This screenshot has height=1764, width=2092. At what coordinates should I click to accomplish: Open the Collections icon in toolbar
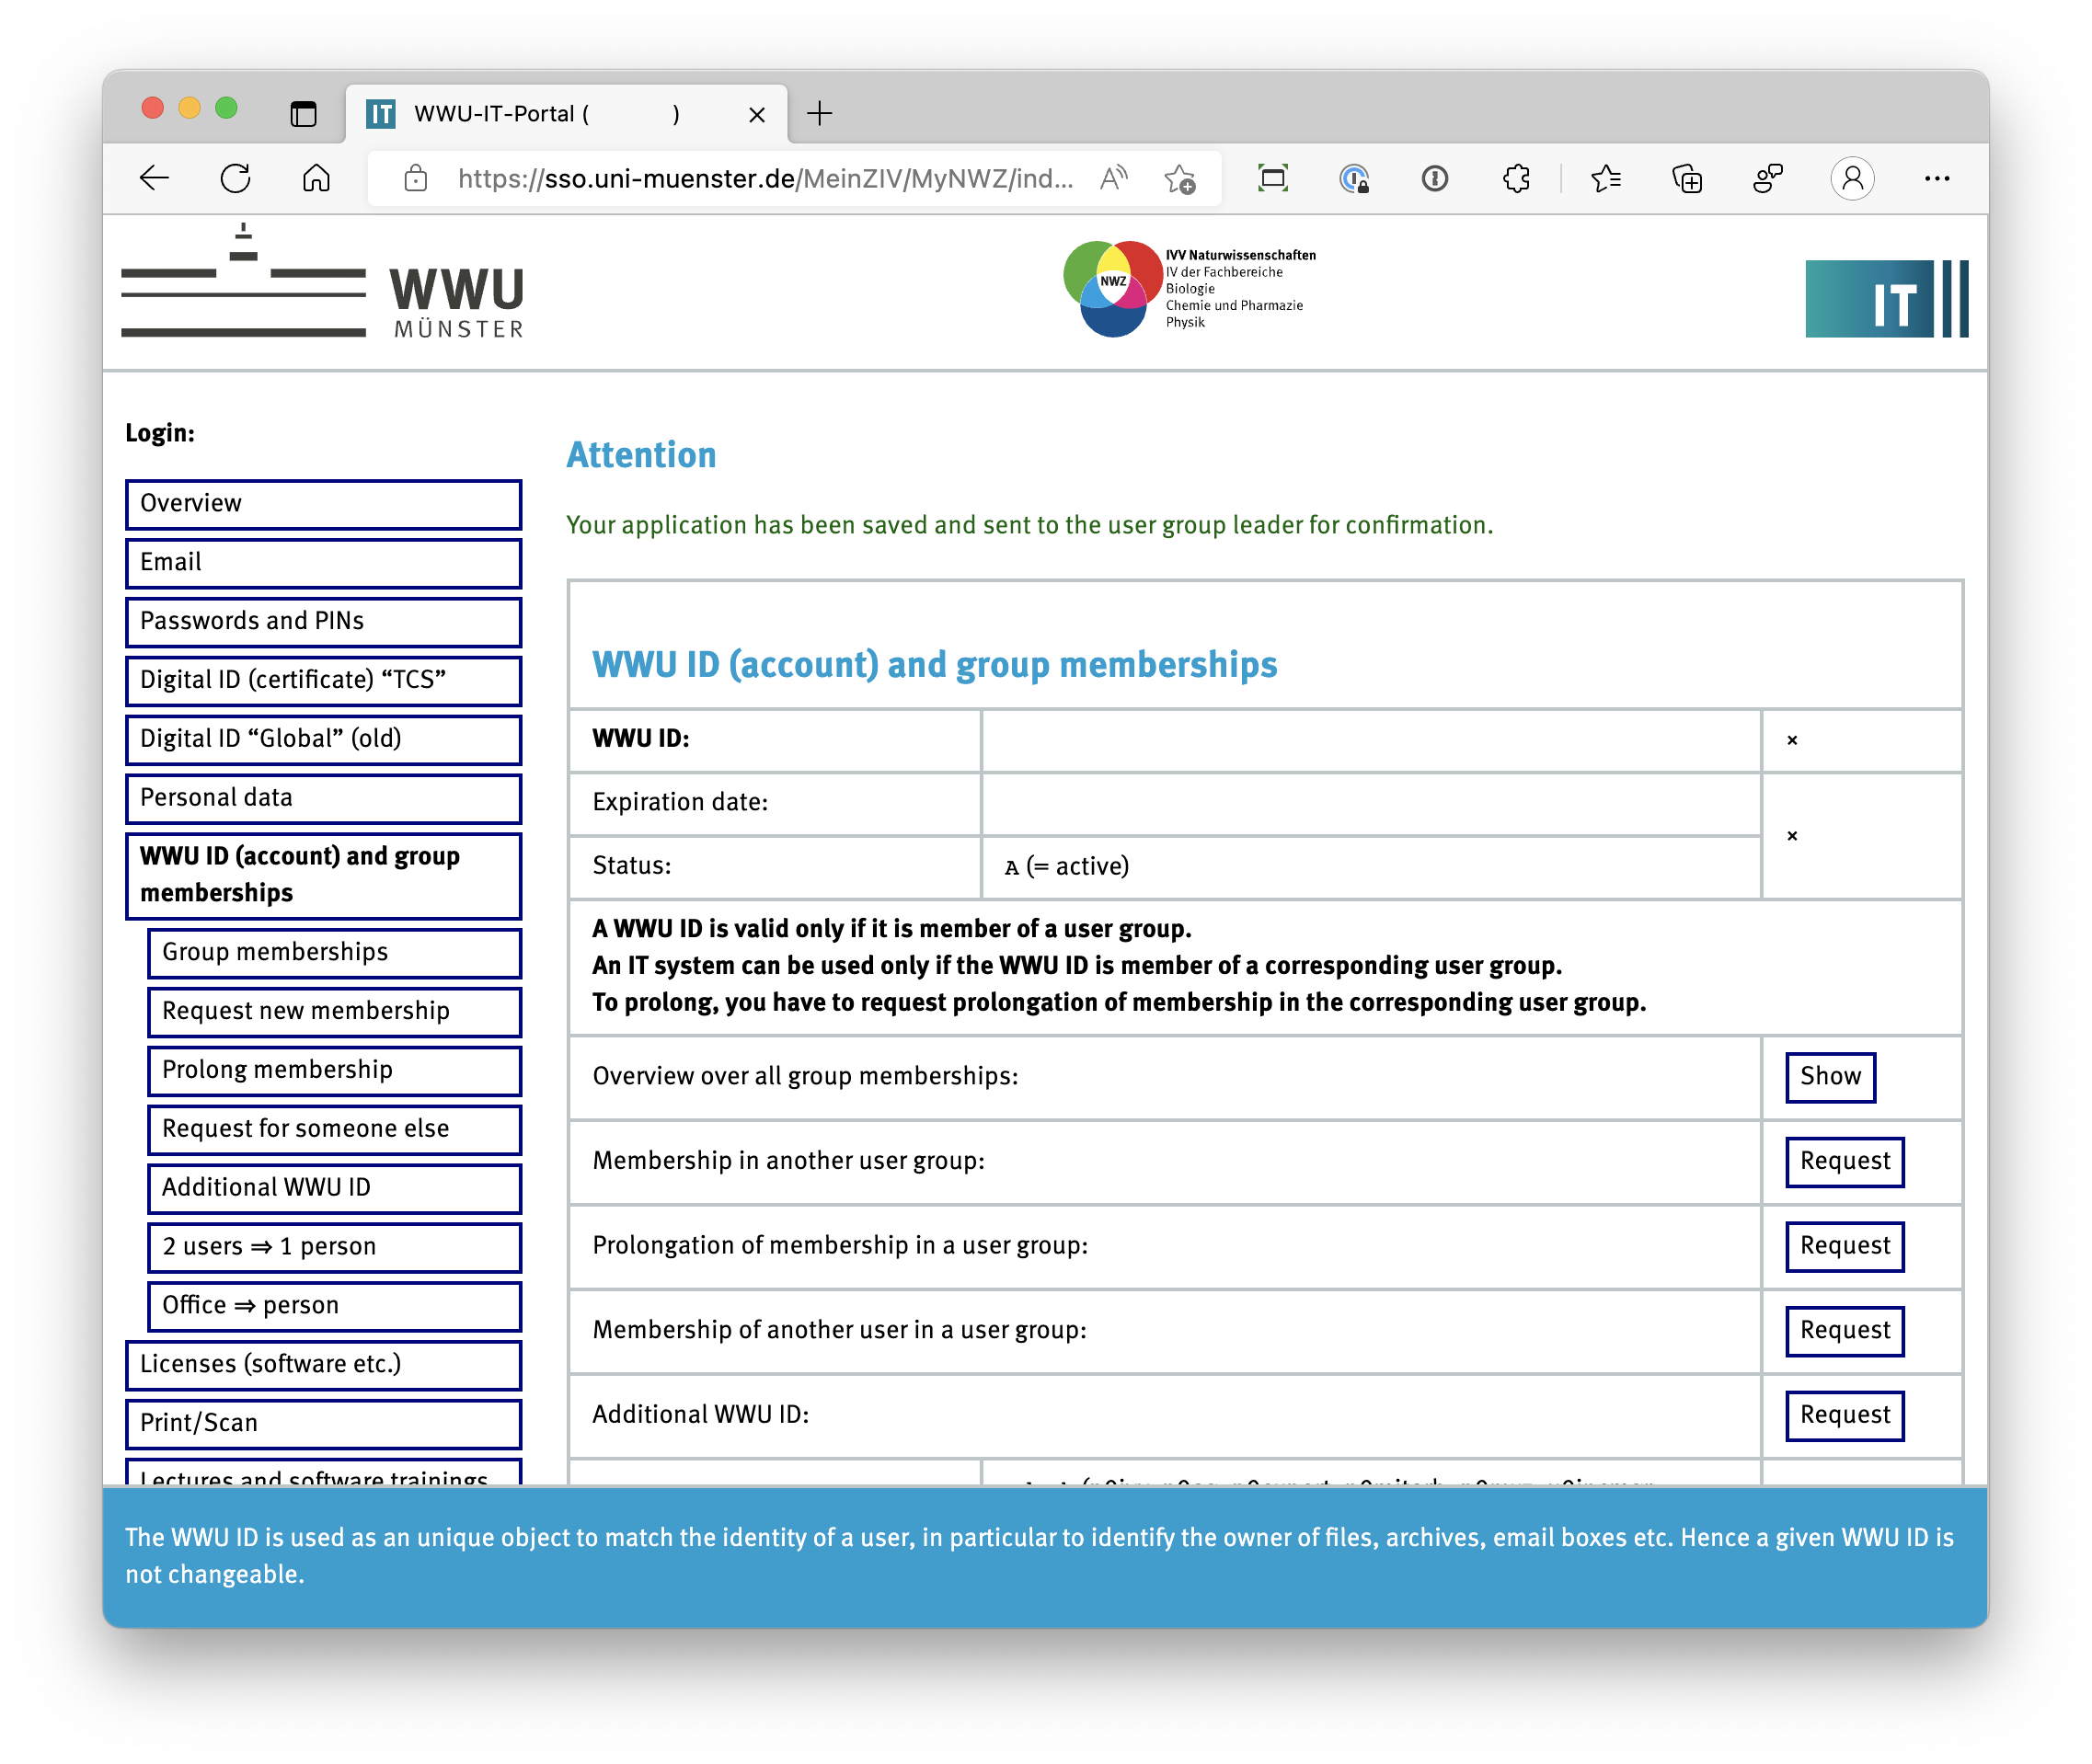pos(1687,179)
